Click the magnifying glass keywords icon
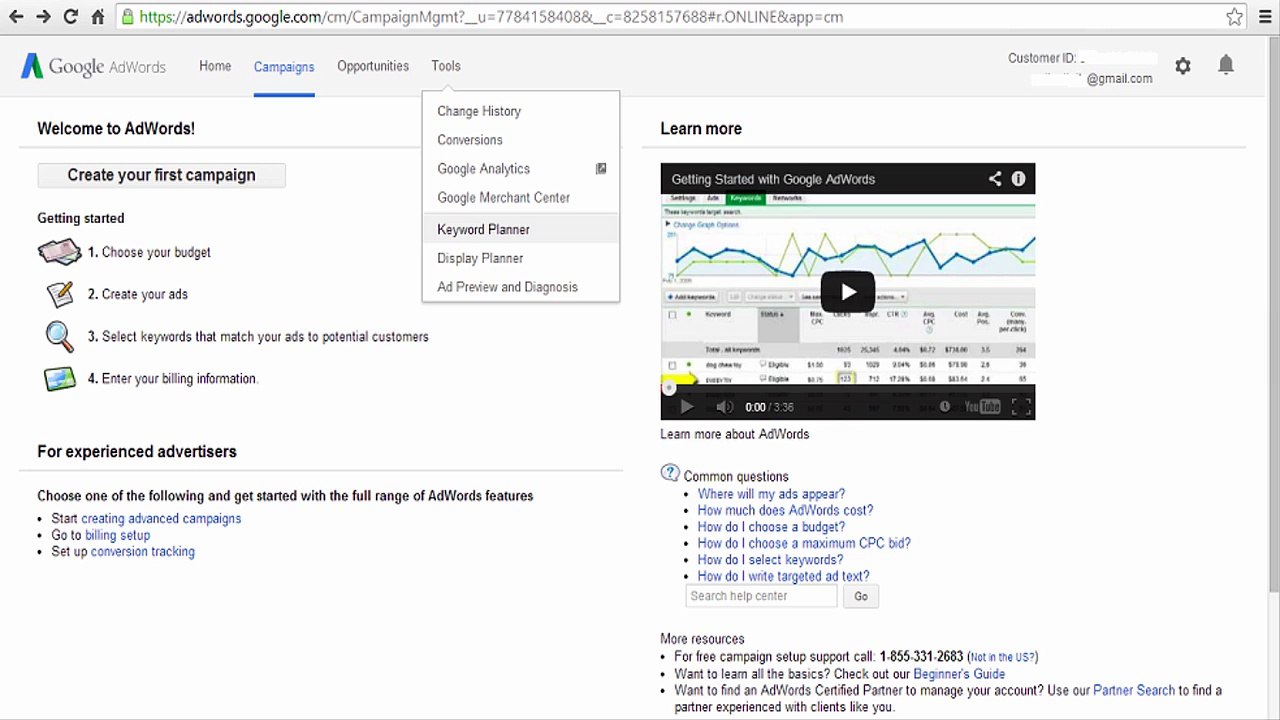This screenshot has height=720, width=1280. pyautogui.click(x=60, y=337)
